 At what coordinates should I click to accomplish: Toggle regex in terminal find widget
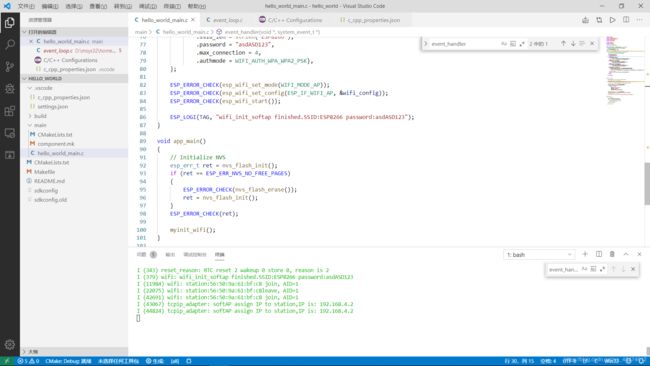click(x=602, y=269)
